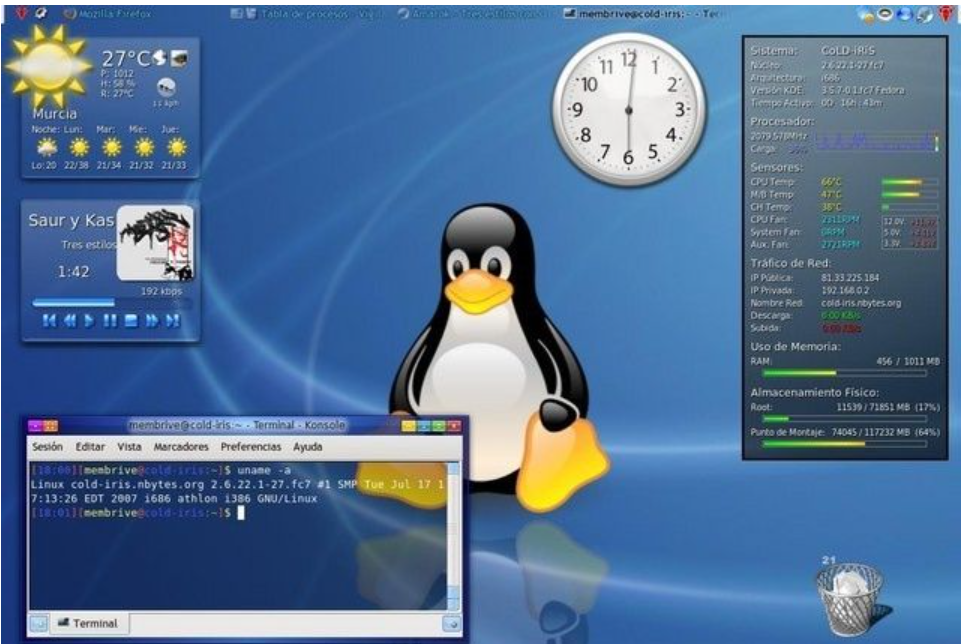Image resolution: width=963 pixels, height=644 pixels.
Task: Click the album cover thumbnail
Action: [155, 244]
